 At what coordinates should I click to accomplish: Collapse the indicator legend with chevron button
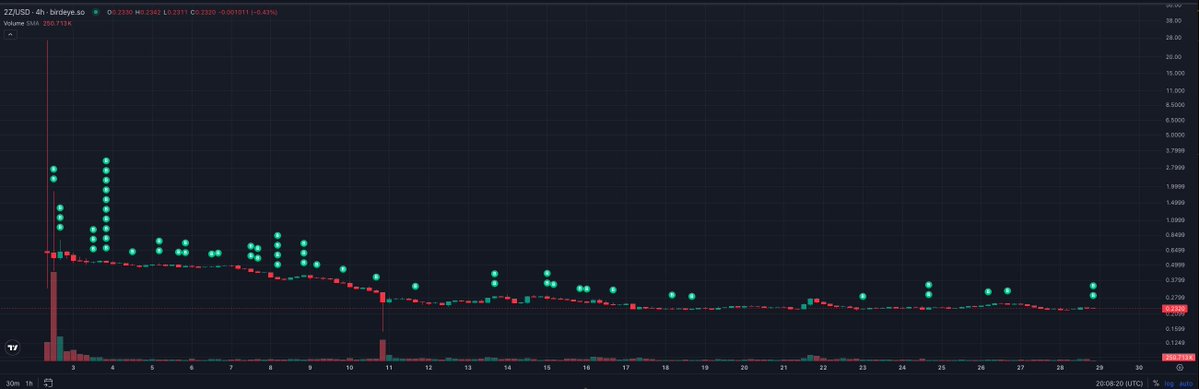11,34
